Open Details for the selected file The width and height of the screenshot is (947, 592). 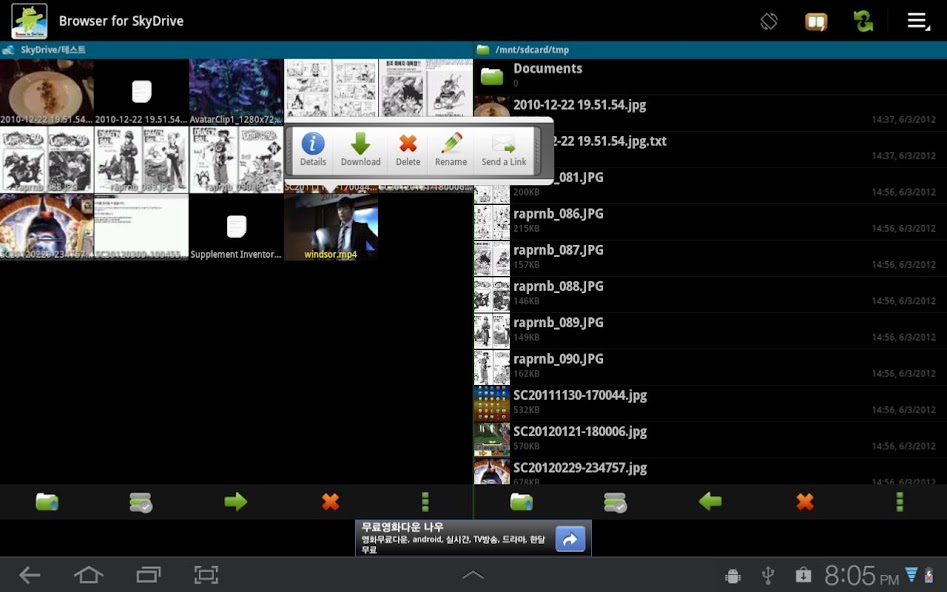(313, 150)
